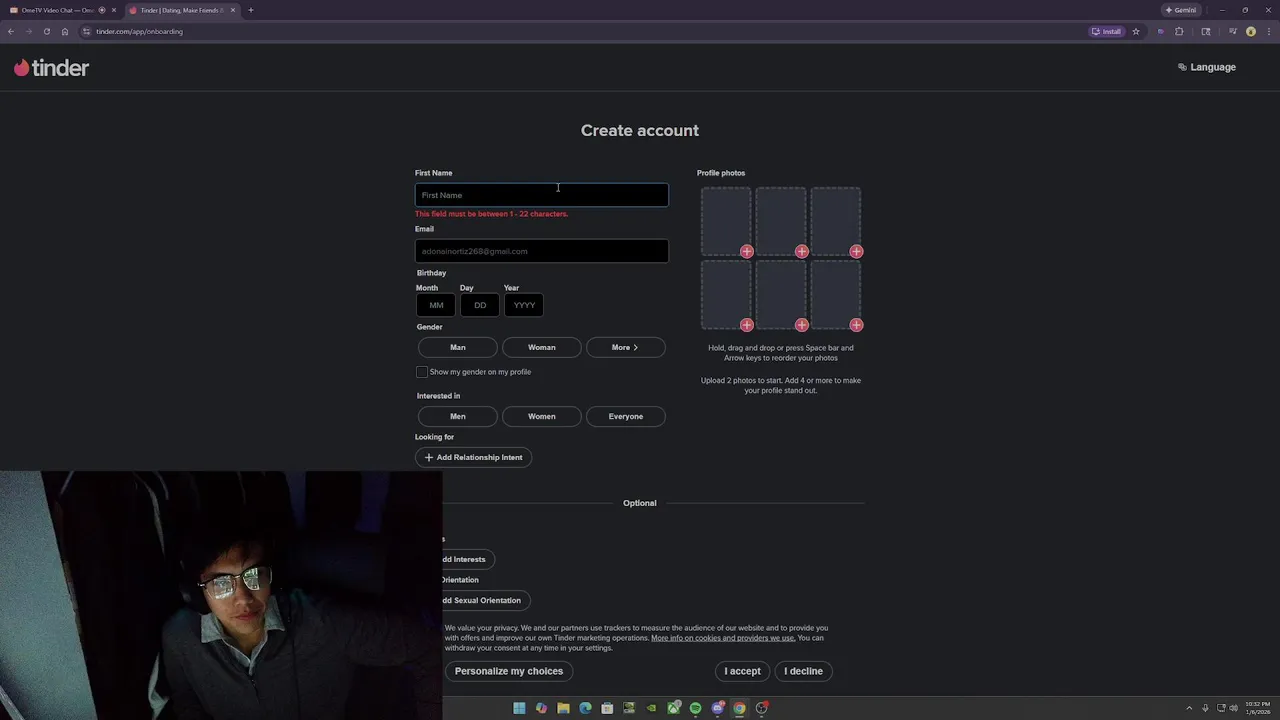
Task: Focus the First Name input field
Action: [x=542, y=195]
